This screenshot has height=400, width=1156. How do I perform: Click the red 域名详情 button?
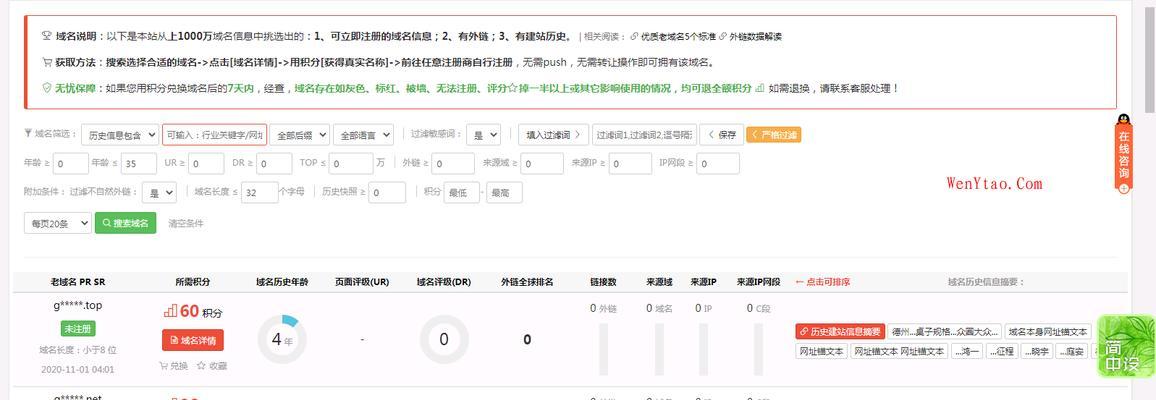tap(192, 340)
